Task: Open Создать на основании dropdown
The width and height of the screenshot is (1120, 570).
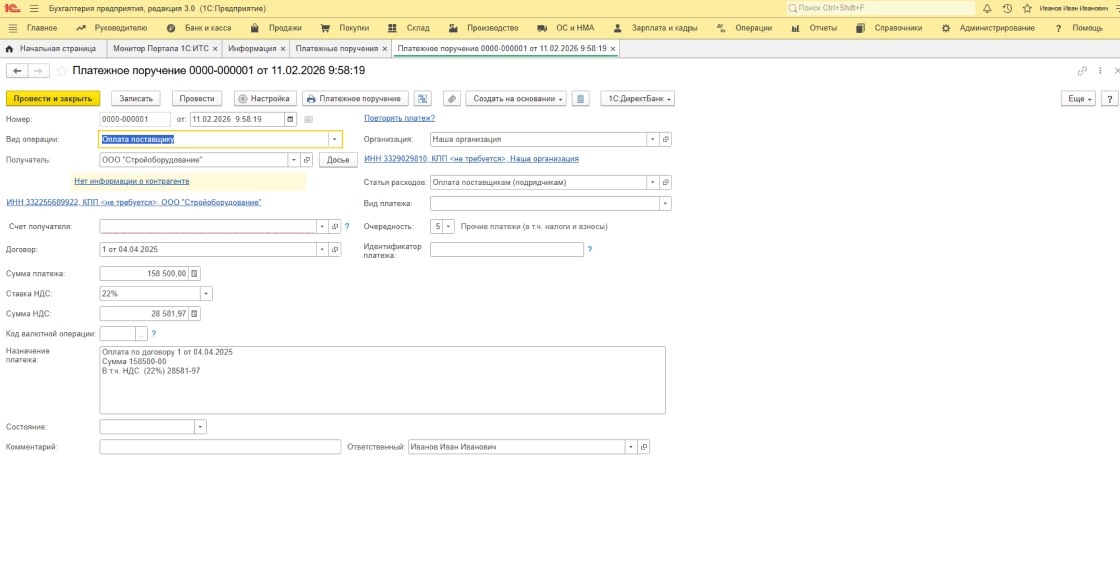Action: tap(516, 99)
